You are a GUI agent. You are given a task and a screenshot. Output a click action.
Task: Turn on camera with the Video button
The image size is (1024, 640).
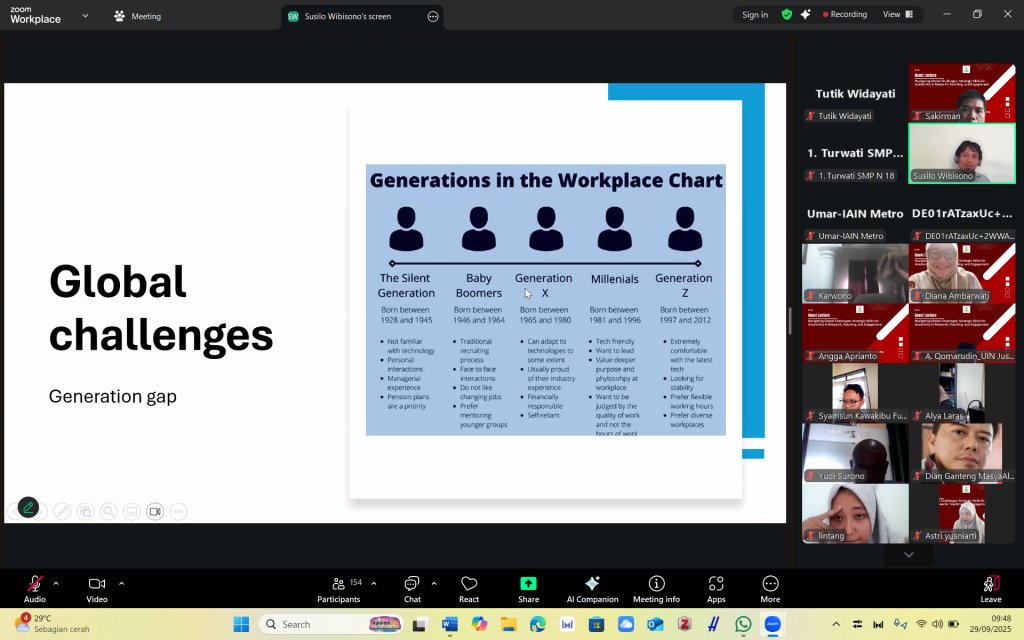(x=97, y=585)
